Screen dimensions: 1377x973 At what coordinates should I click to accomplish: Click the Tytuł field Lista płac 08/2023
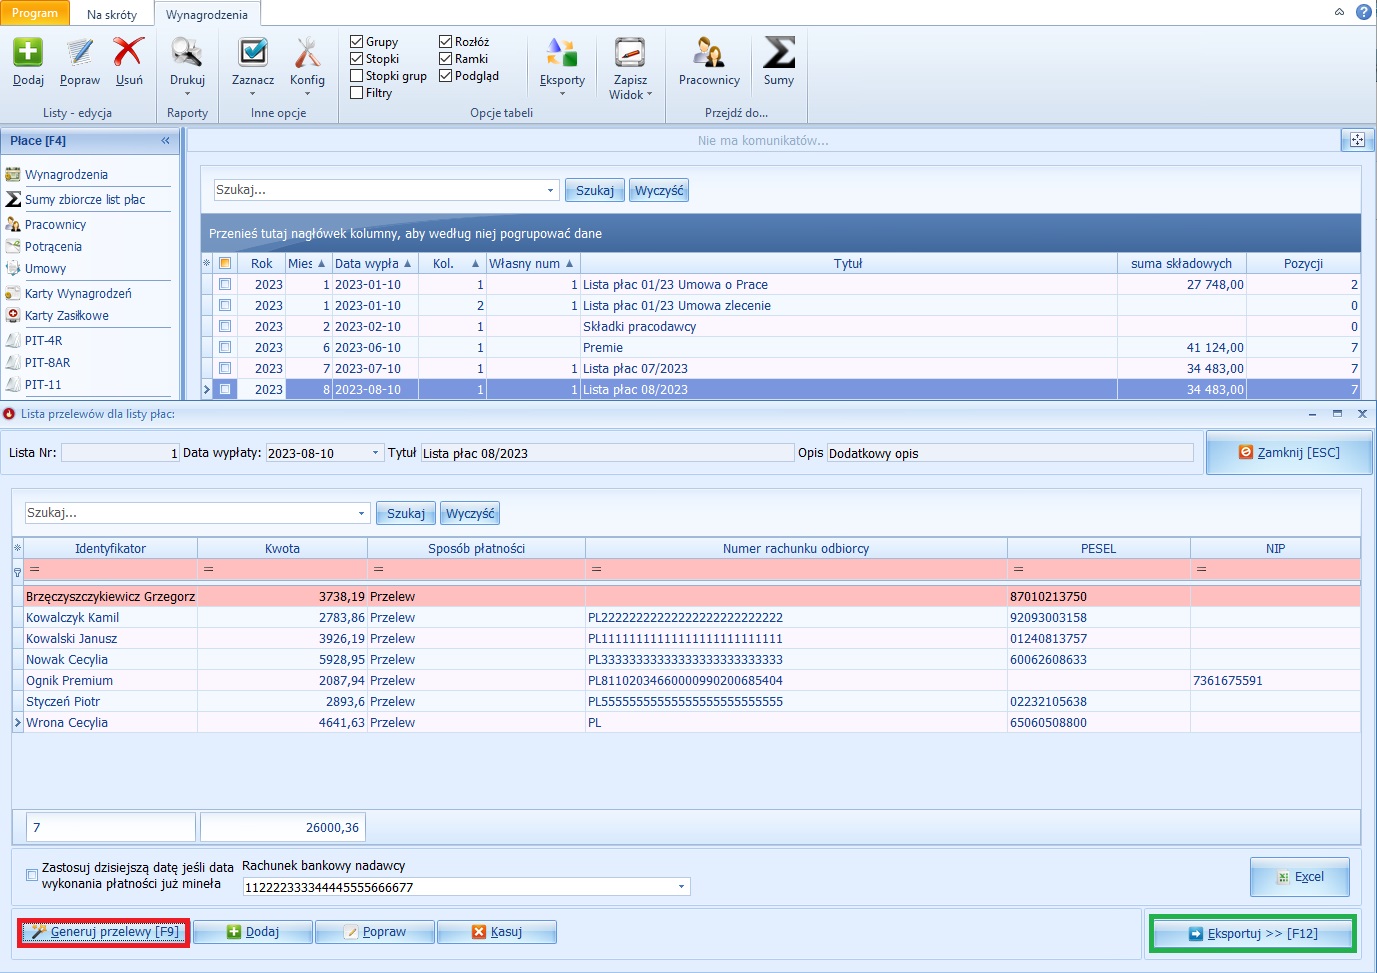pyautogui.click(x=607, y=453)
